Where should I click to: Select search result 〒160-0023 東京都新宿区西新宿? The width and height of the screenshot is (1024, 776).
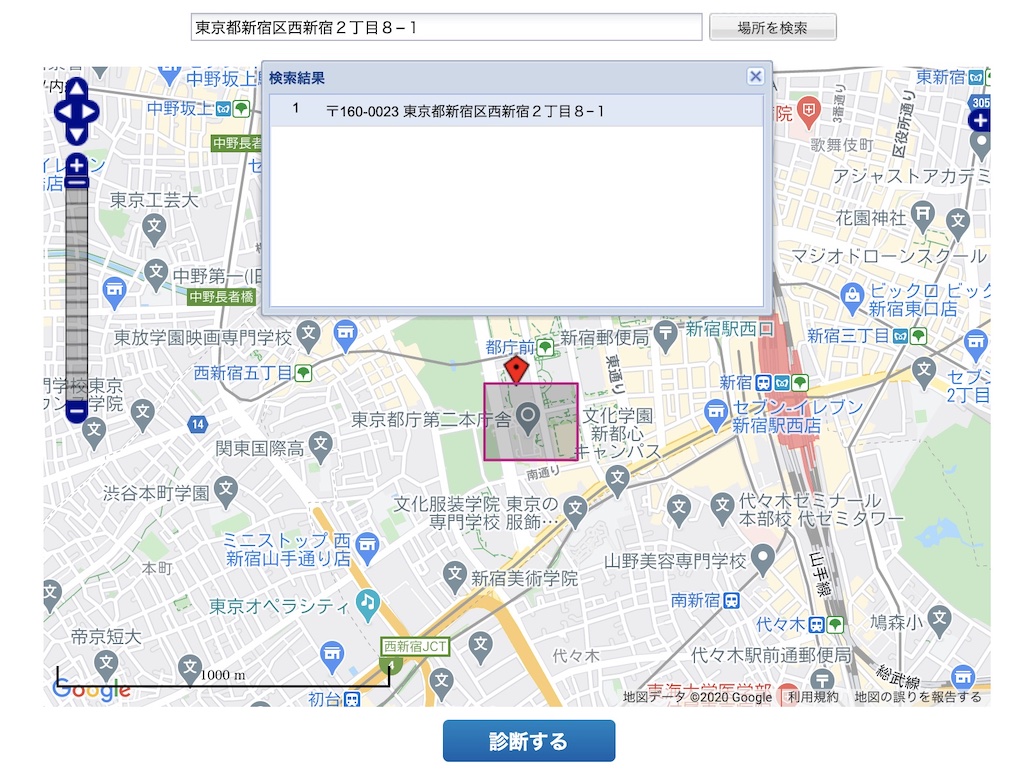tap(517, 111)
